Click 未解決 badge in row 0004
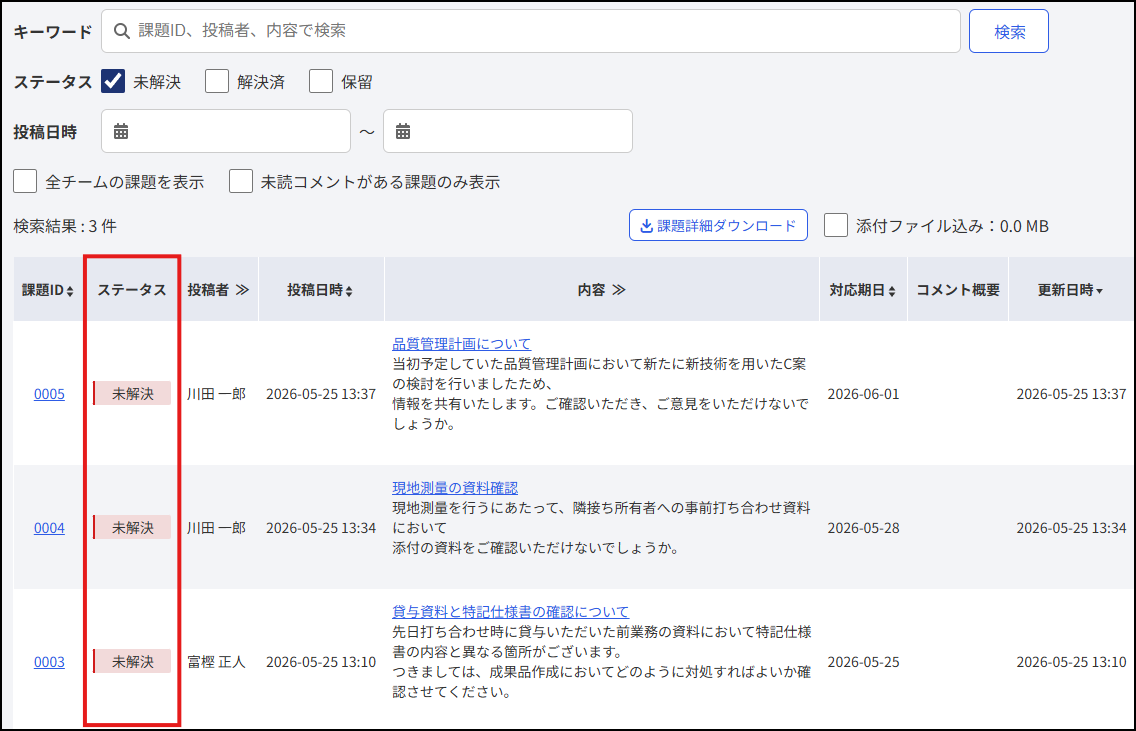Image resolution: width=1136 pixels, height=731 pixels. (x=133, y=527)
